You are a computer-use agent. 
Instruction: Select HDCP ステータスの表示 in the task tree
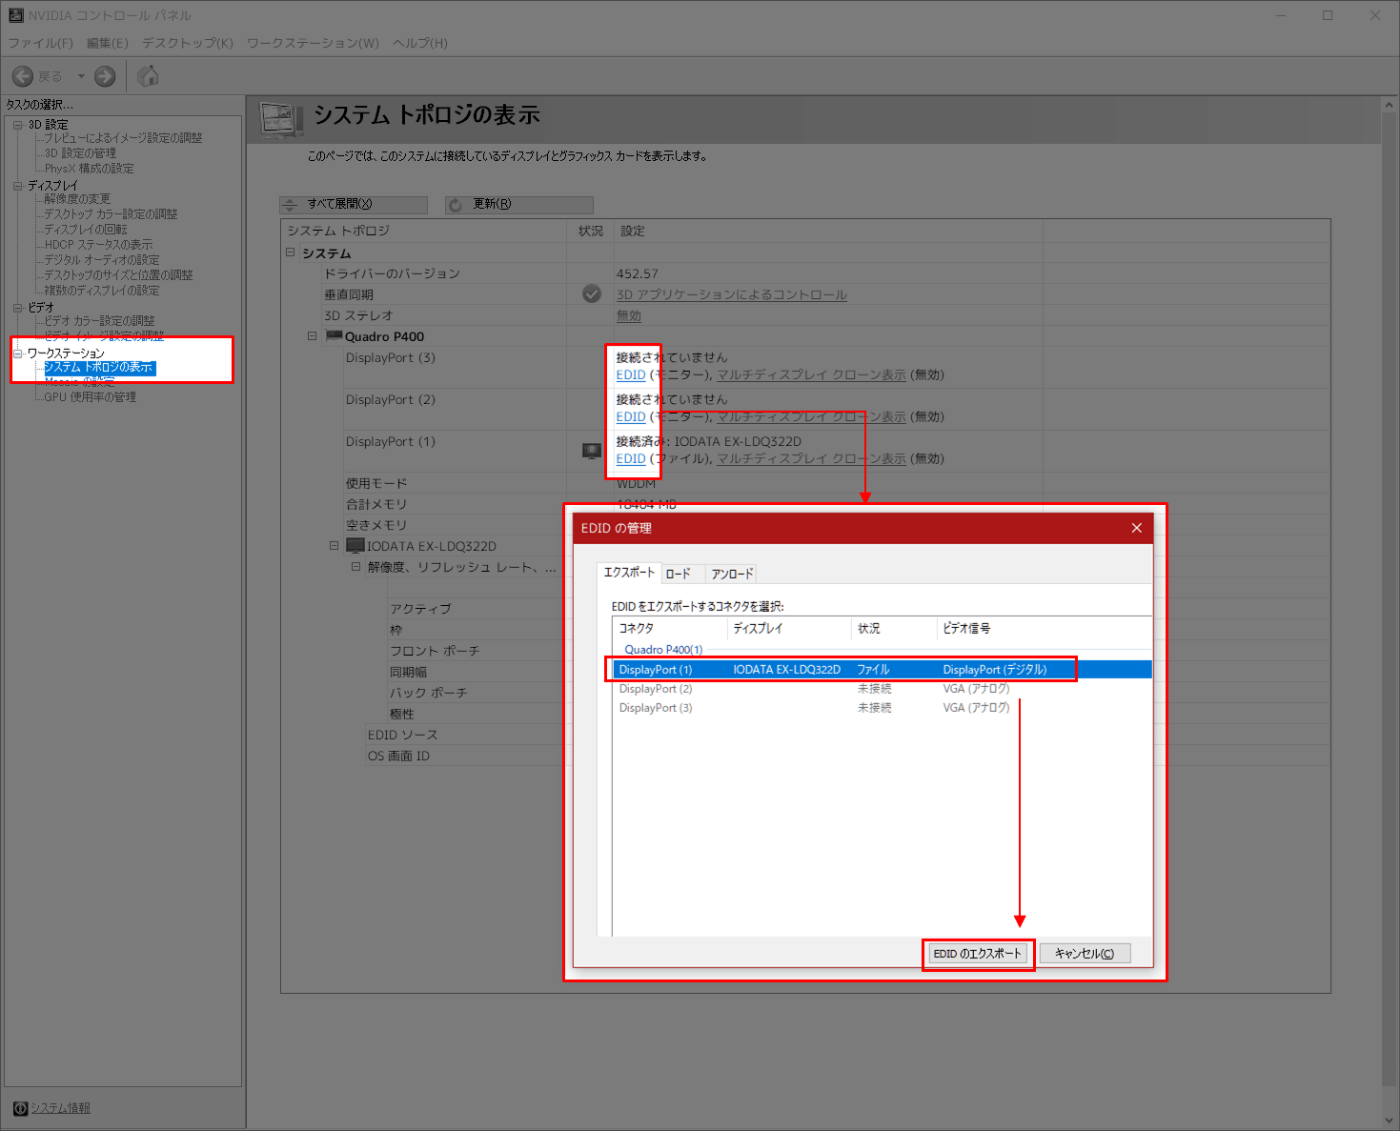pyautogui.click(x=98, y=244)
